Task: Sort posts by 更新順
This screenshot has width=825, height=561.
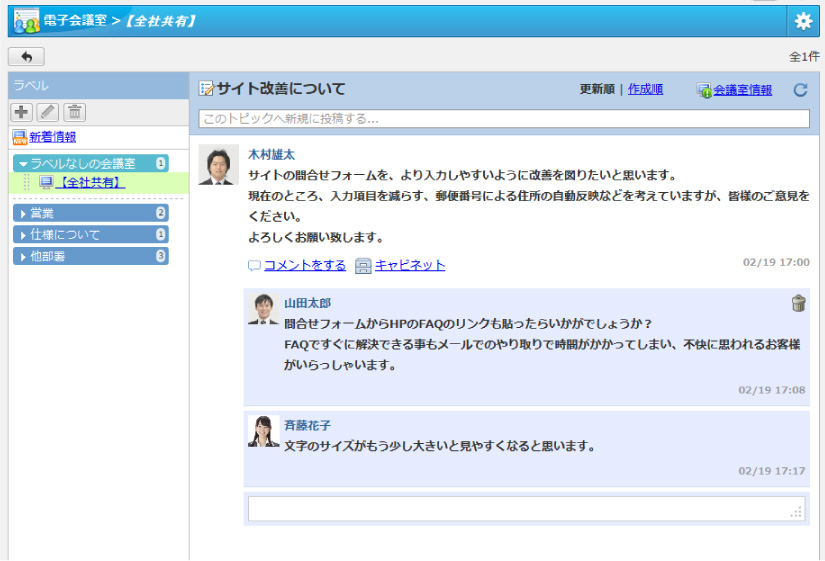Action: click(x=597, y=89)
